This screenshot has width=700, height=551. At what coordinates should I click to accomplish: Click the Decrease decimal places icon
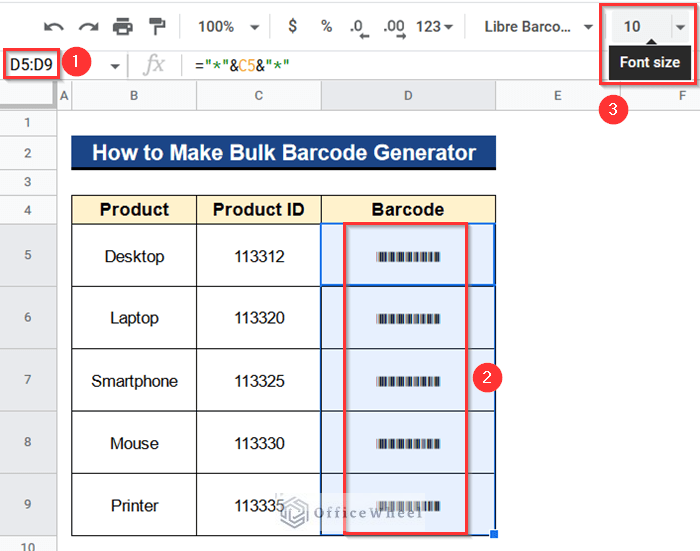(x=359, y=28)
